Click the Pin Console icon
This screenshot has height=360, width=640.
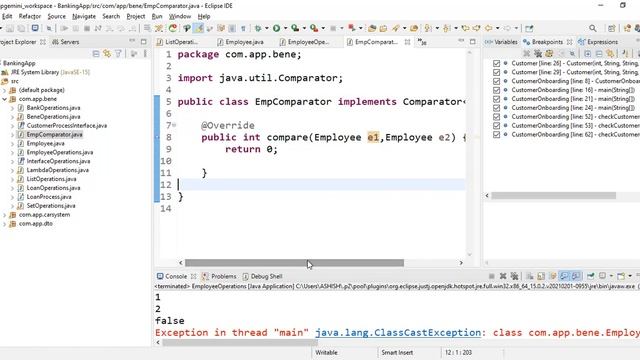590,276
